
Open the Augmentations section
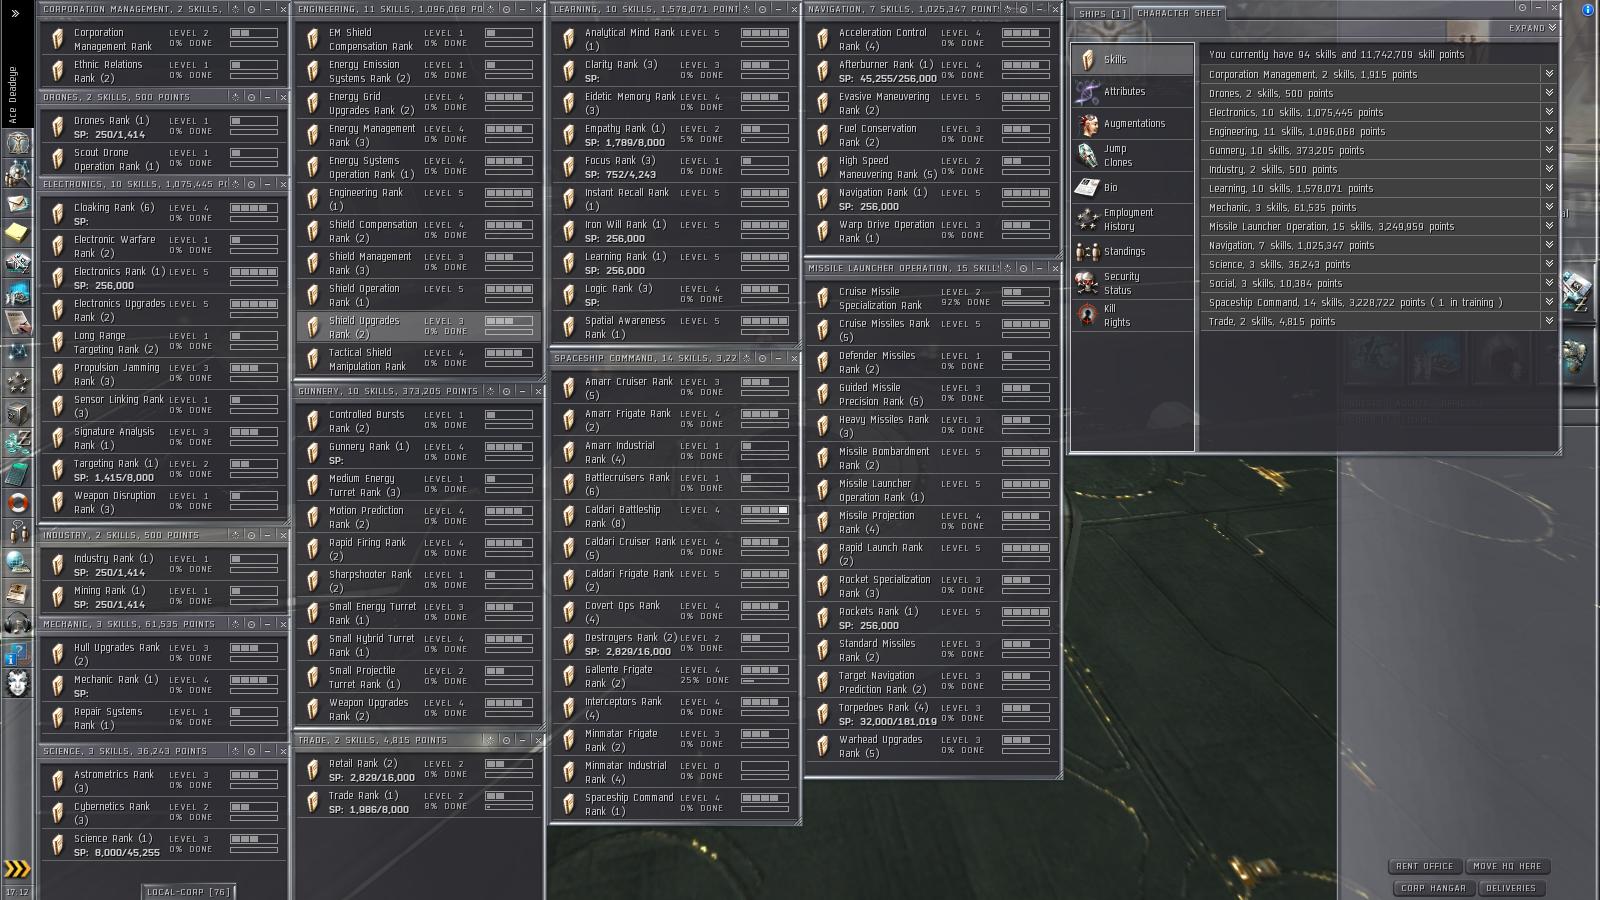1133,124
